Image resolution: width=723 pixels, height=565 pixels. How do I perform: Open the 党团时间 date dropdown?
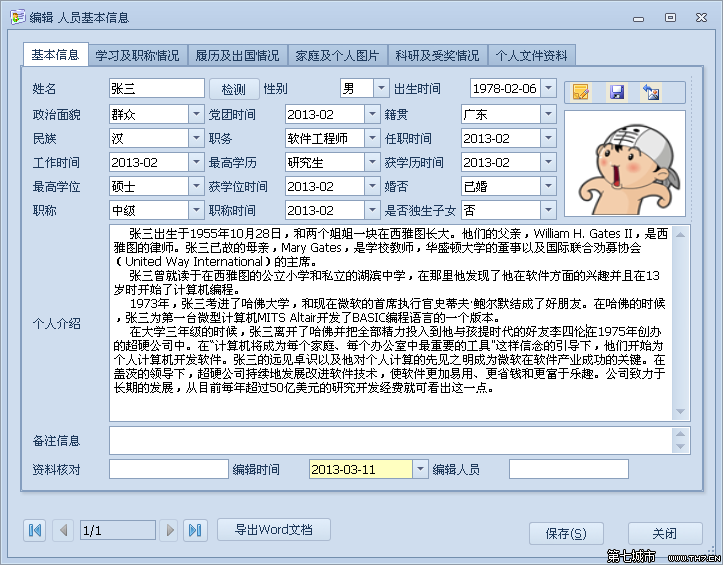coord(372,114)
